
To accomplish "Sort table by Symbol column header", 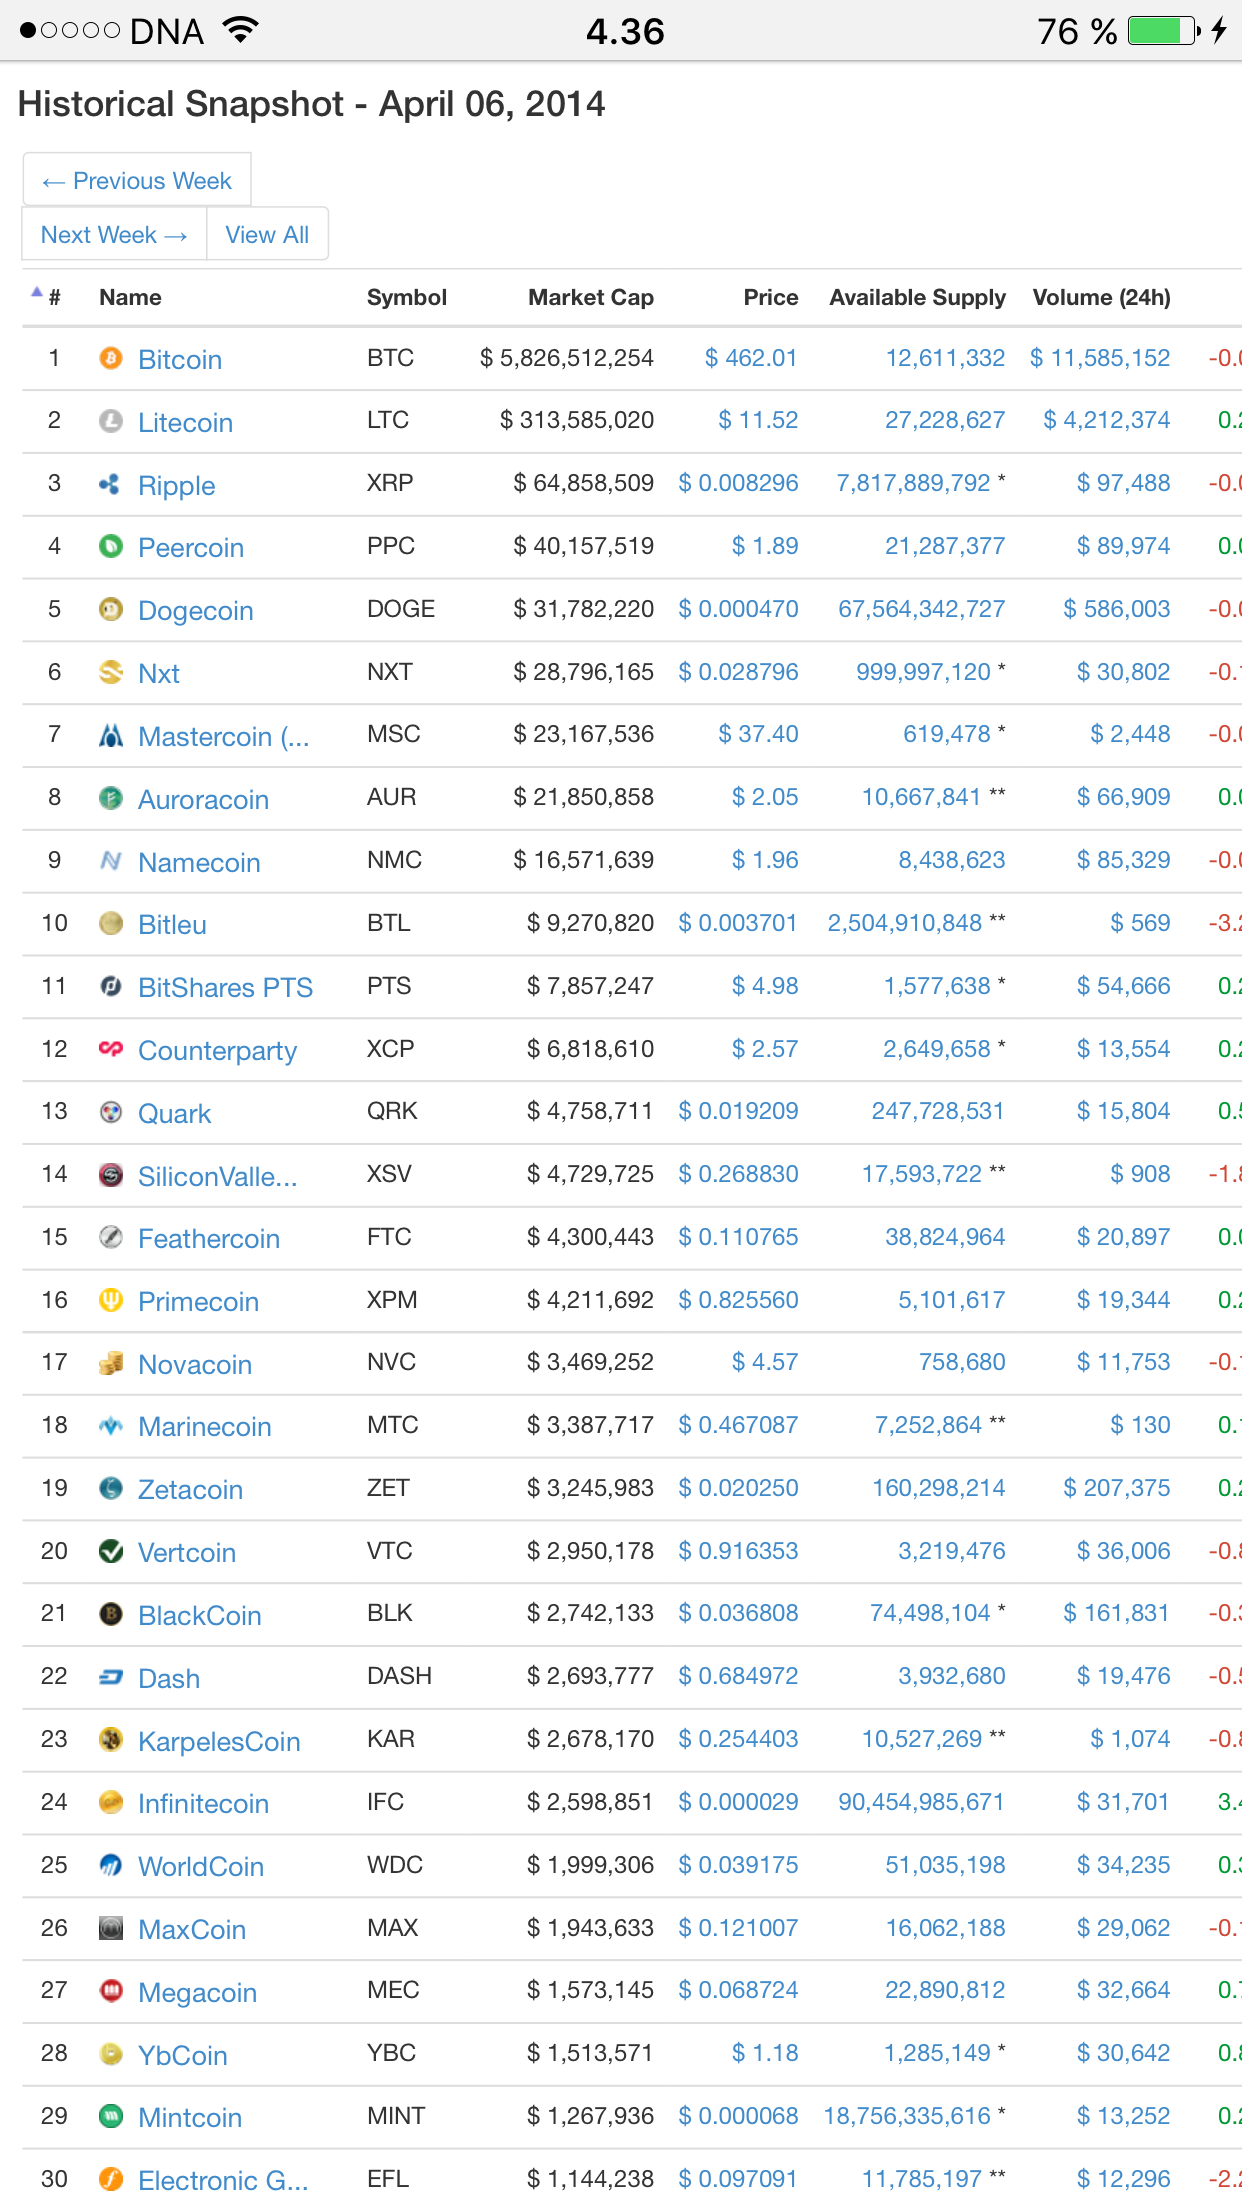I will click(407, 297).
